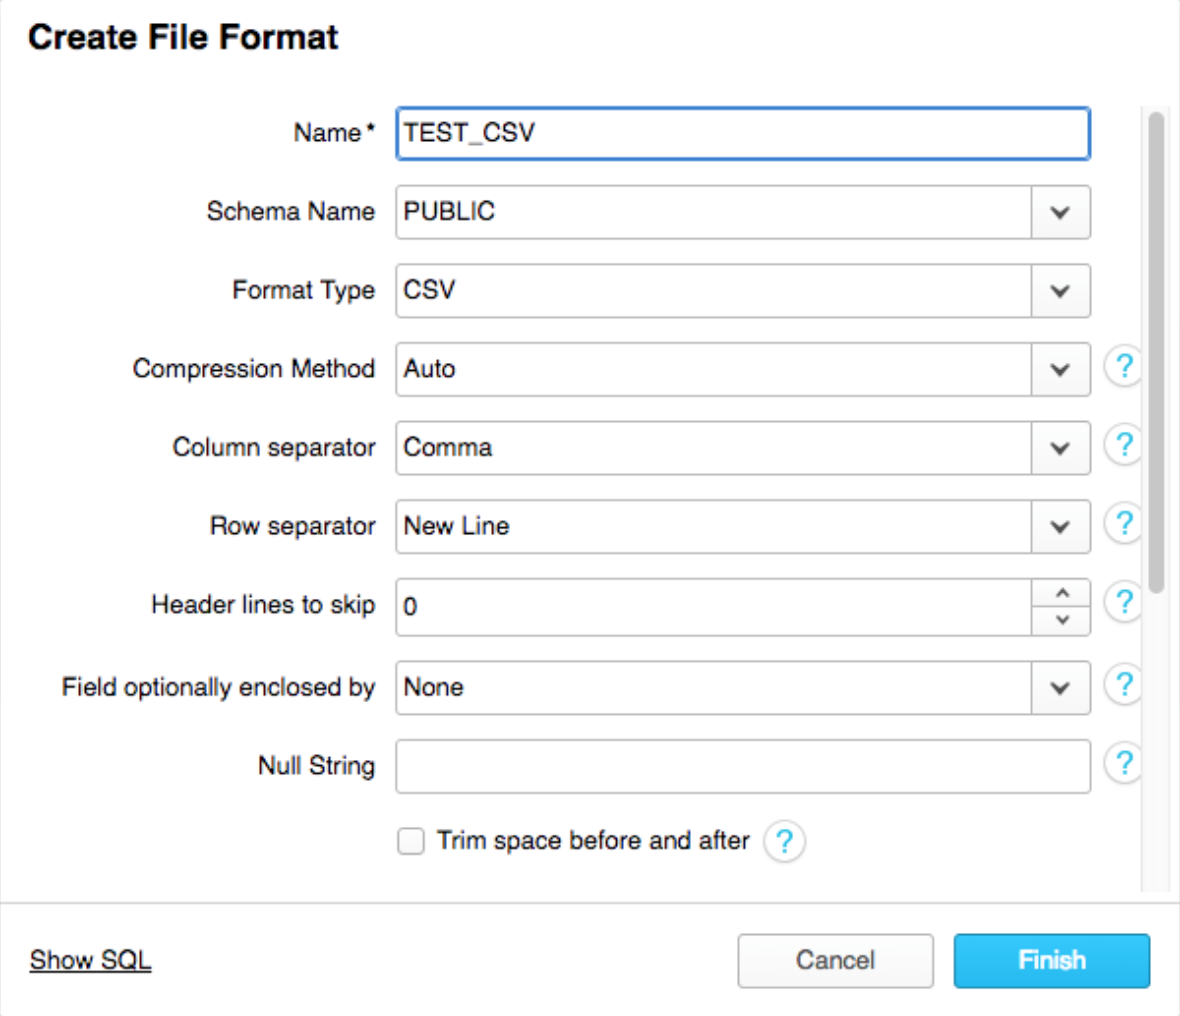This screenshot has width=1180, height=1016.
Task: Open the Format Type dropdown
Action: [x=1060, y=291]
